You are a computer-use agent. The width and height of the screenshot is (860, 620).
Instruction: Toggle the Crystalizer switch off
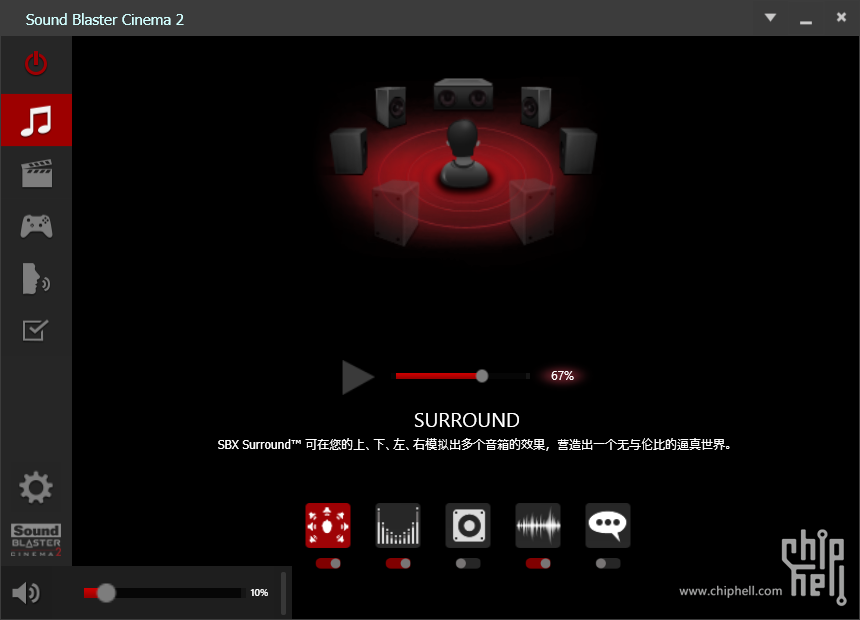tap(398, 563)
